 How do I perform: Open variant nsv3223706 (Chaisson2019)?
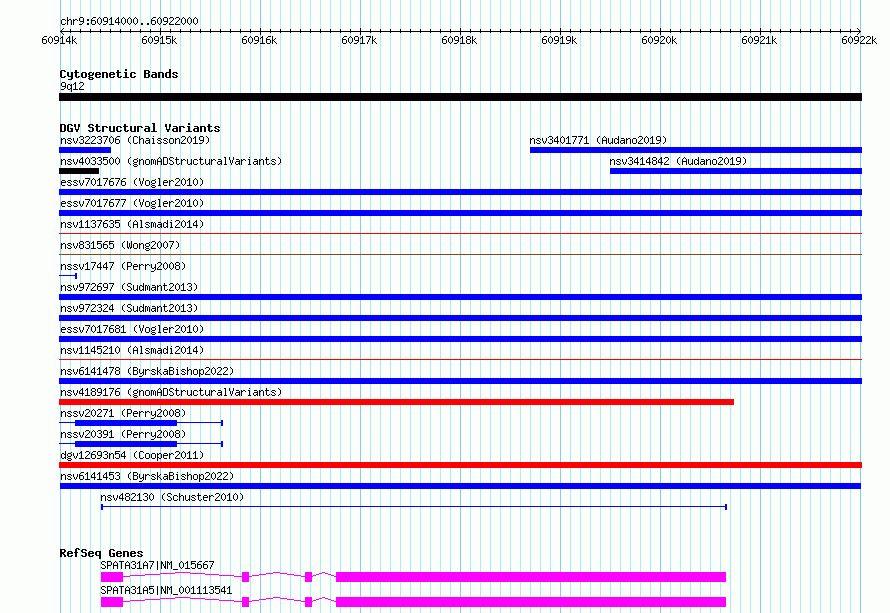pyautogui.click(x=135, y=140)
